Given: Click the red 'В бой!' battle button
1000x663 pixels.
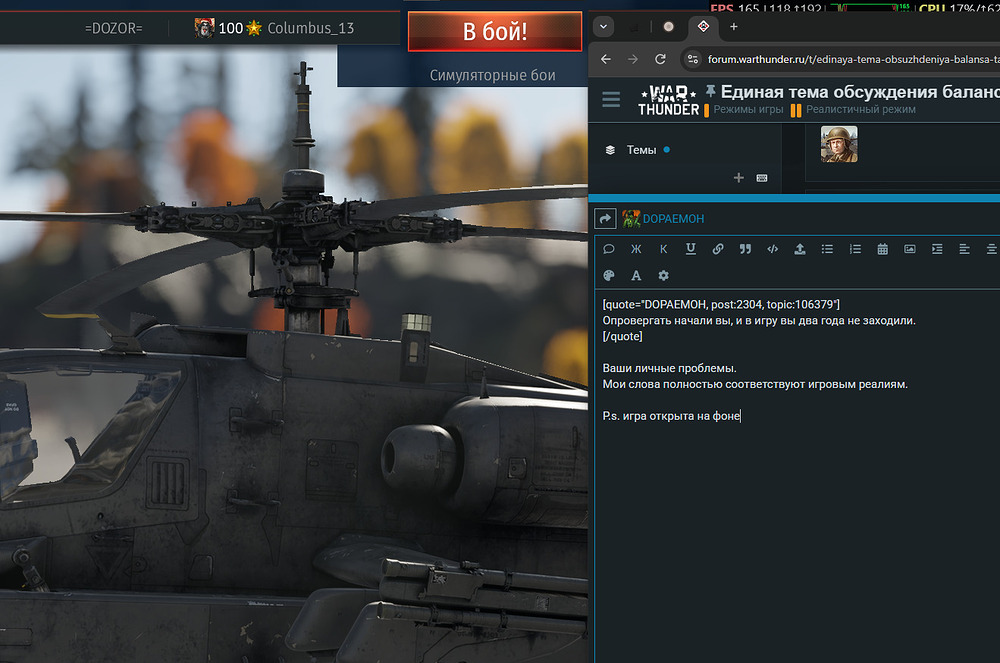Looking at the screenshot, I should coord(495,31).
